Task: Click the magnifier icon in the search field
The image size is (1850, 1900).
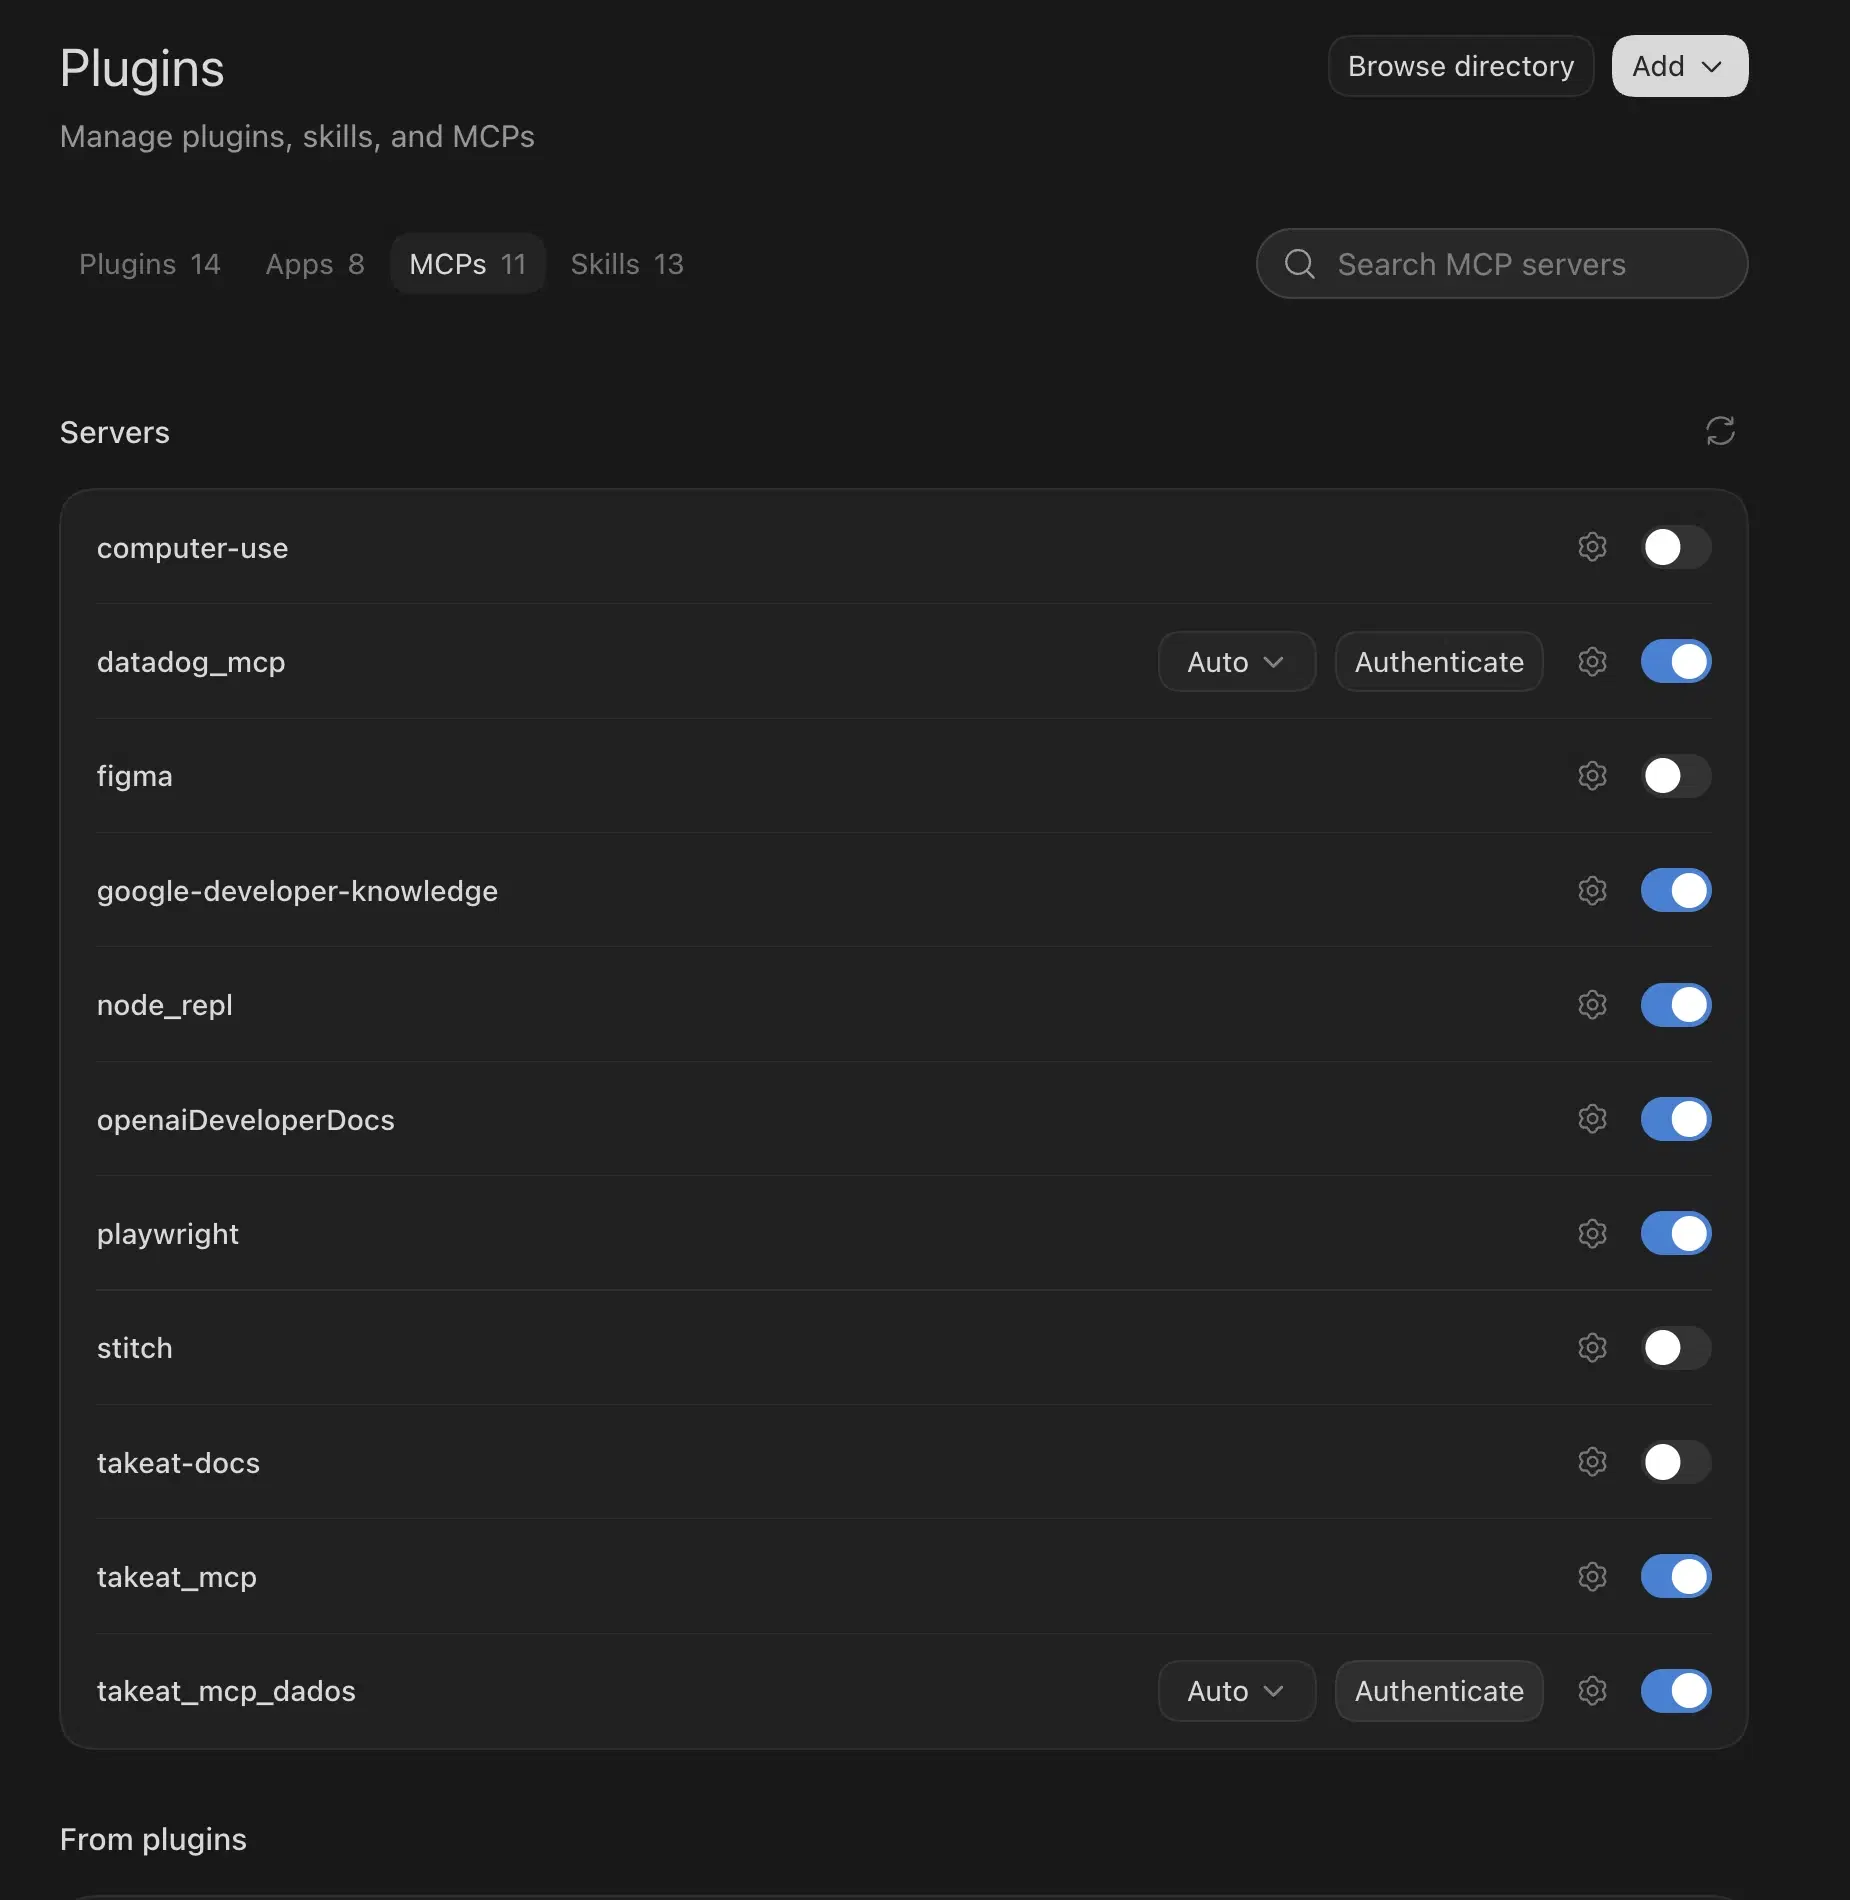Action: coord(1299,264)
